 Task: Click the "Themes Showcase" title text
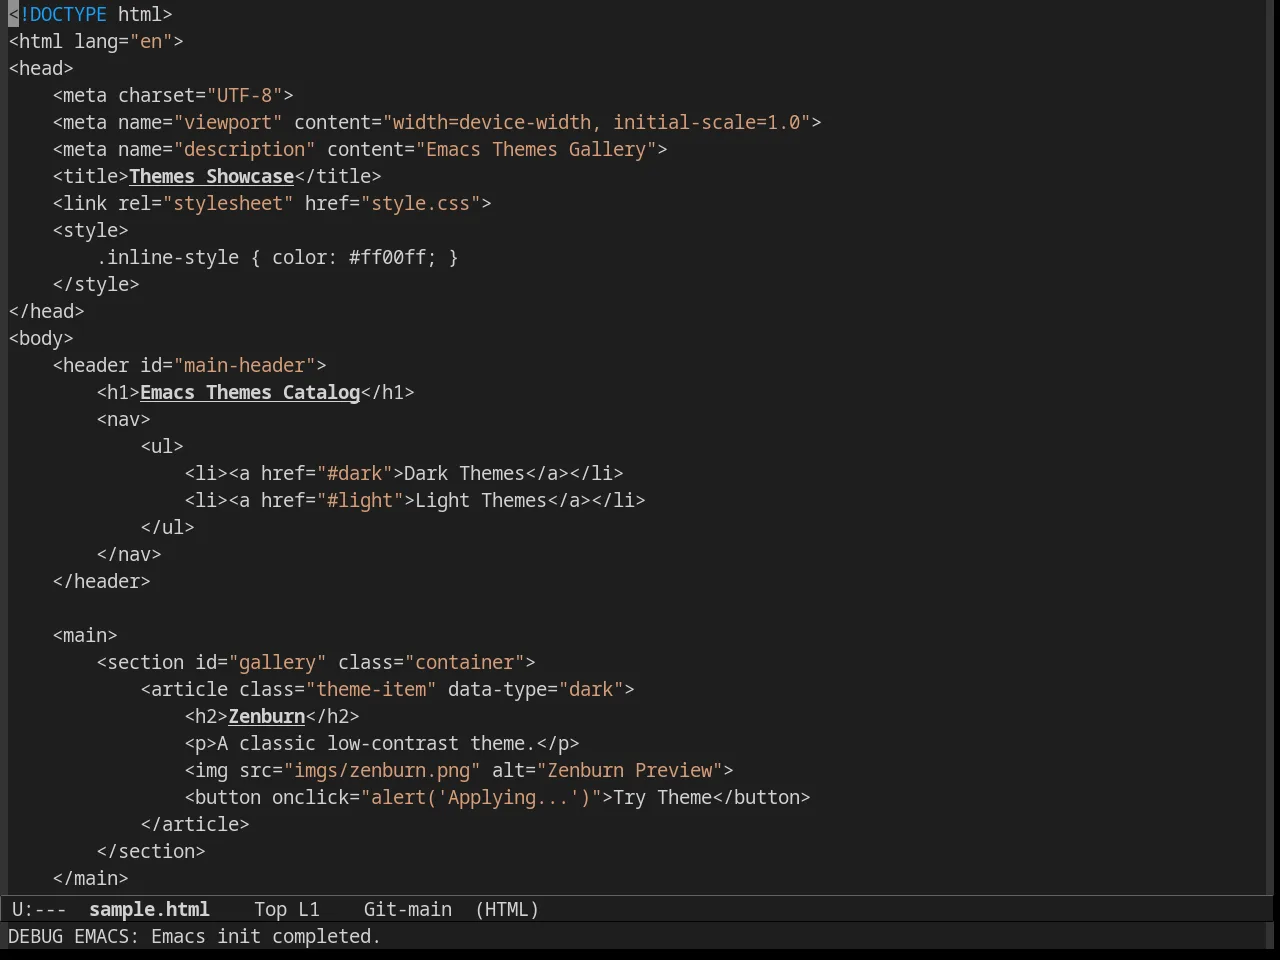211,176
